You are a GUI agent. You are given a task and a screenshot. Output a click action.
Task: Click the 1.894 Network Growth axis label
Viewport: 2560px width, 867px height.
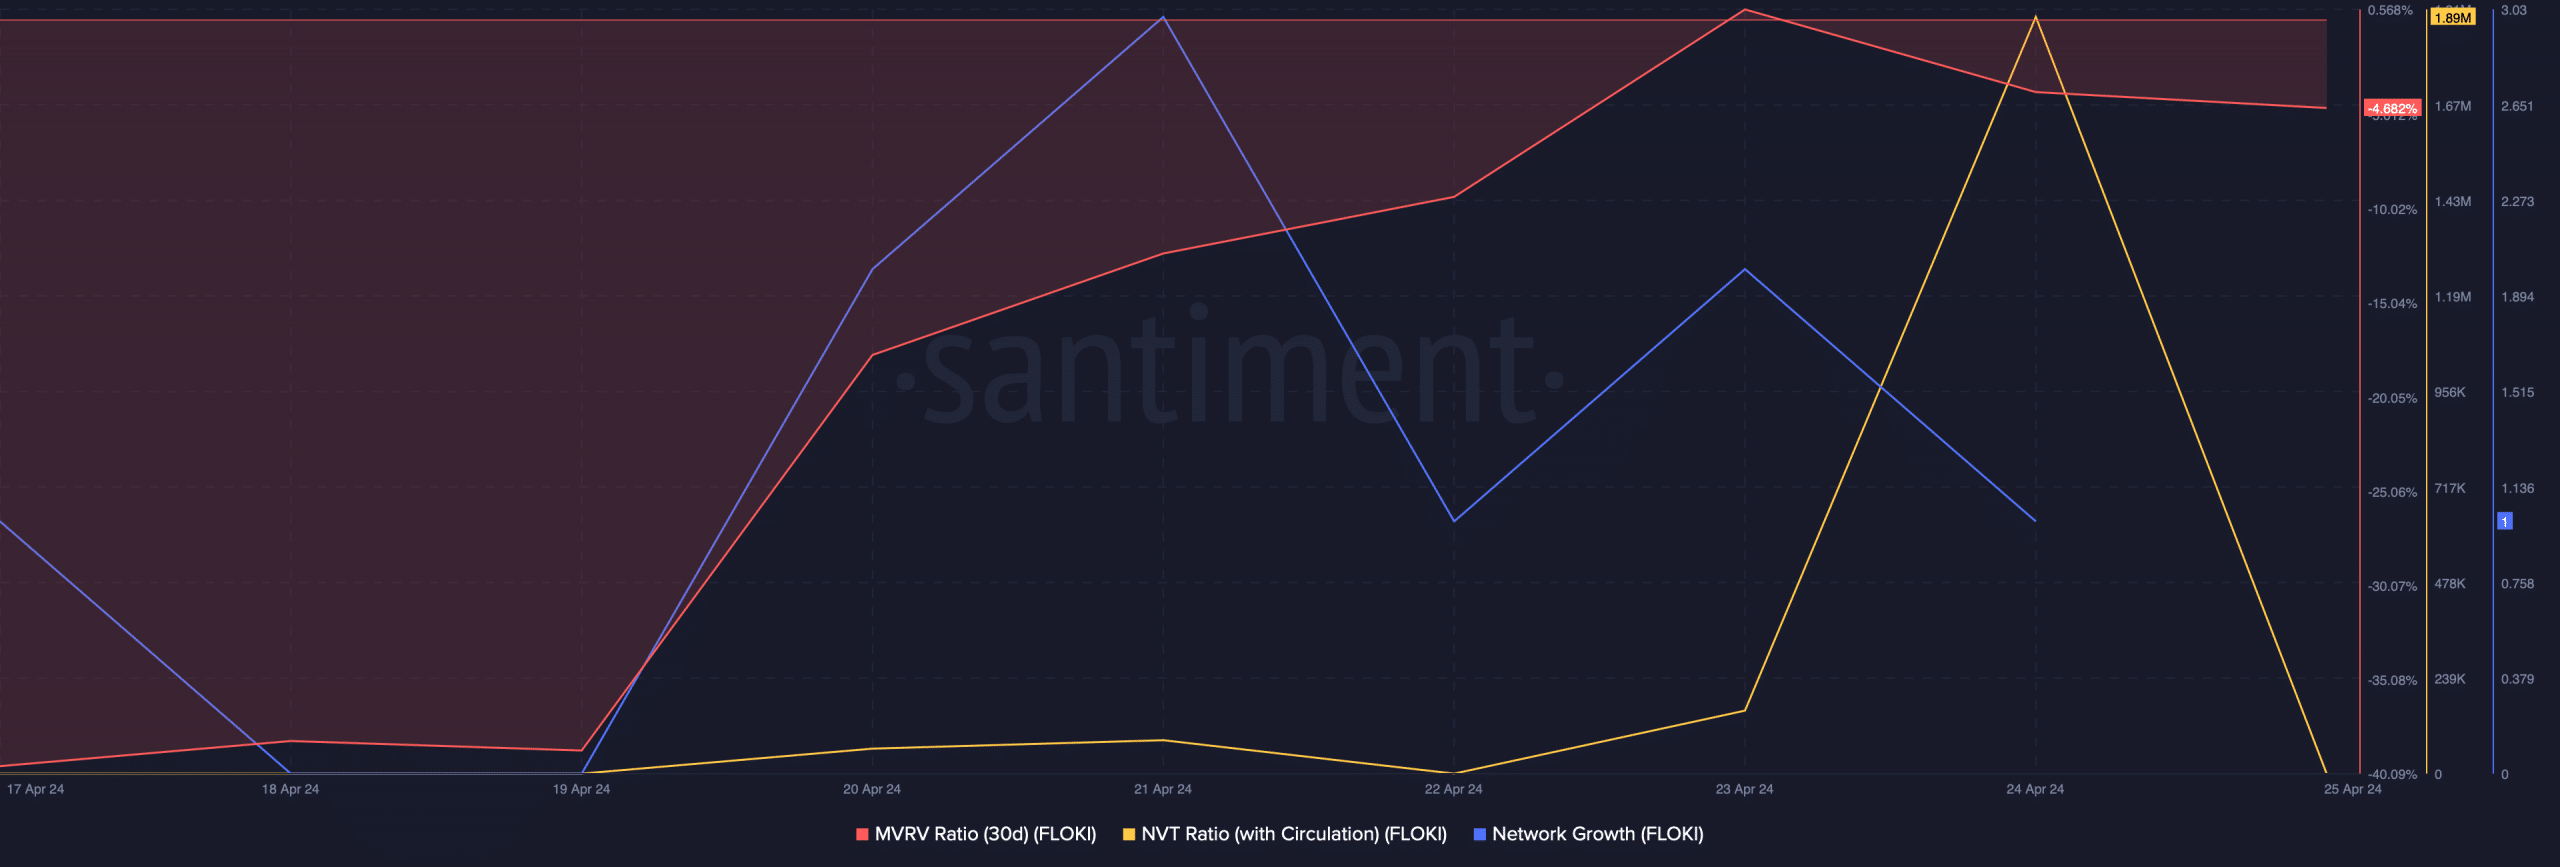click(x=2518, y=297)
